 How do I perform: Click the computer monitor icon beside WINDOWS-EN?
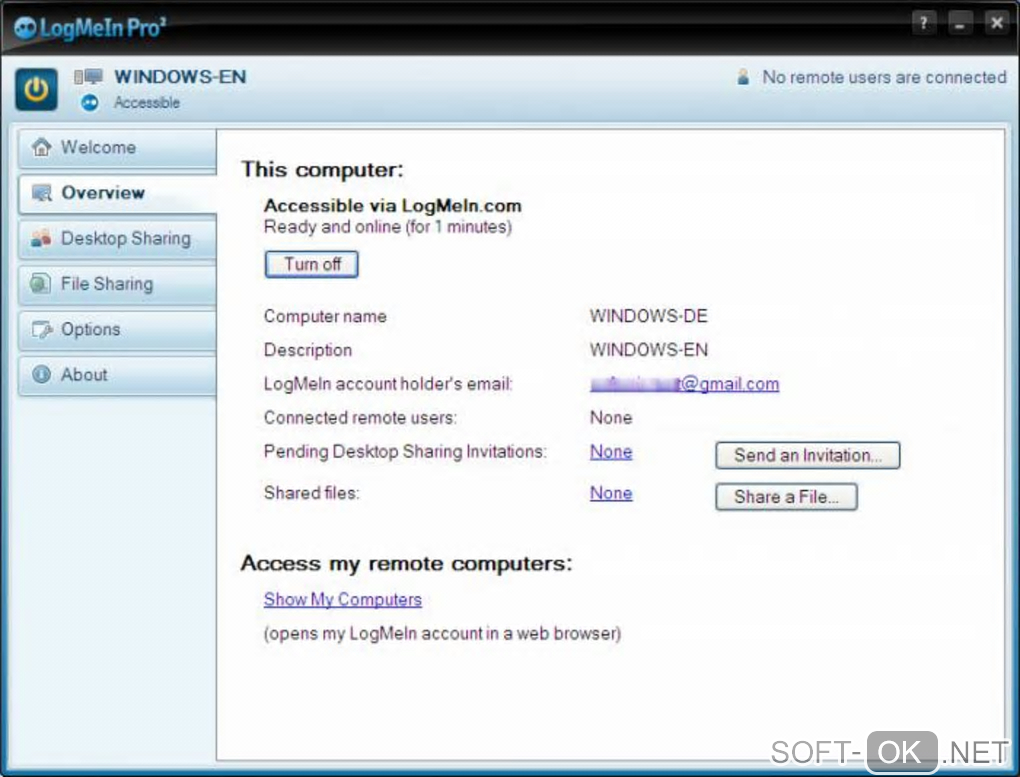(88, 77)
